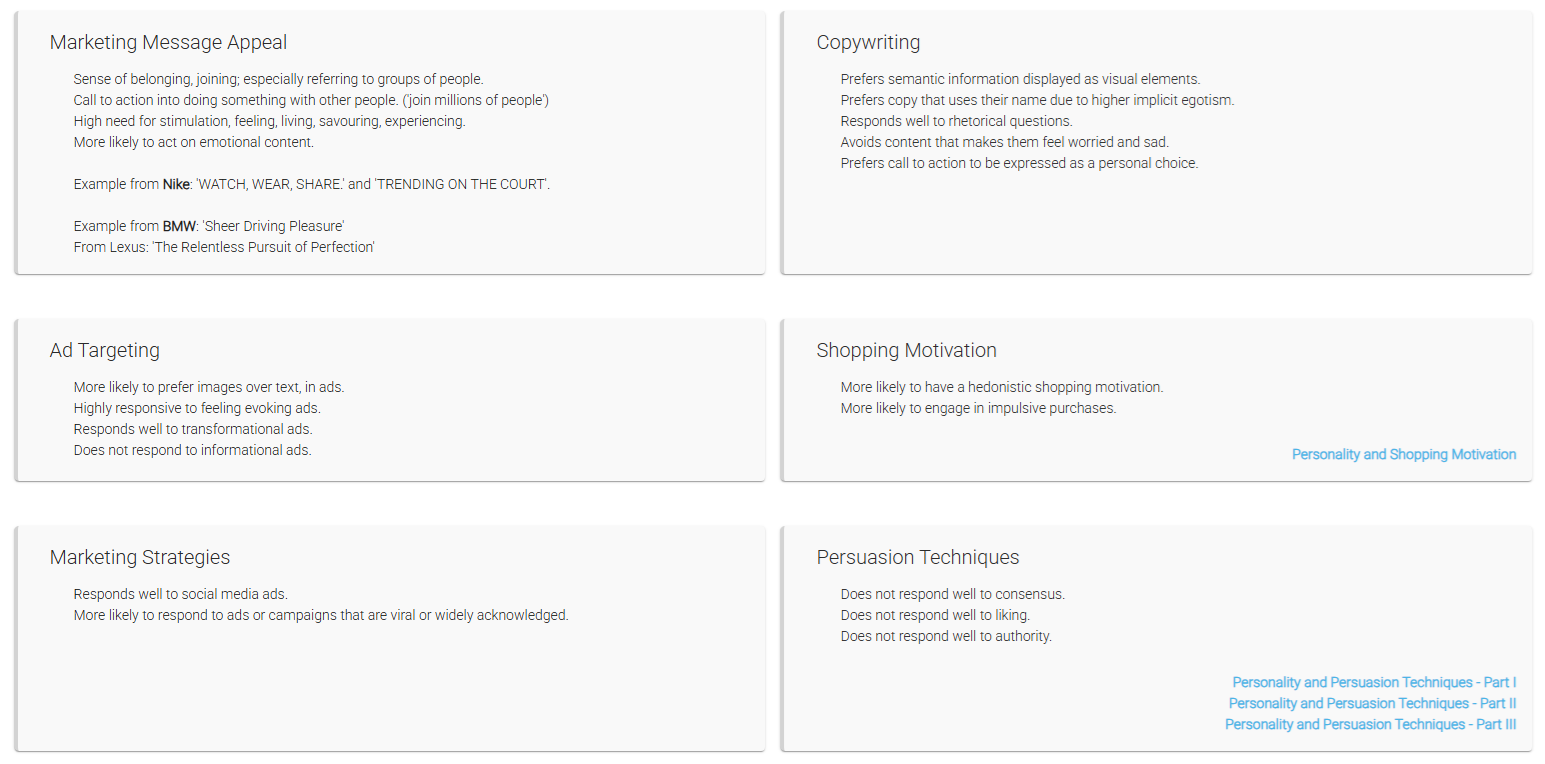
Task: Click 'More likely to act on emotional content' line
Action: tap(194, 142)
